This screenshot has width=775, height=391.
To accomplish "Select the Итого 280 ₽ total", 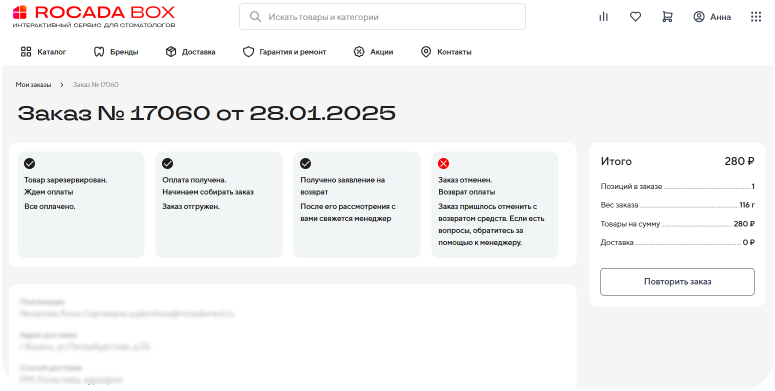I will 677,162.
